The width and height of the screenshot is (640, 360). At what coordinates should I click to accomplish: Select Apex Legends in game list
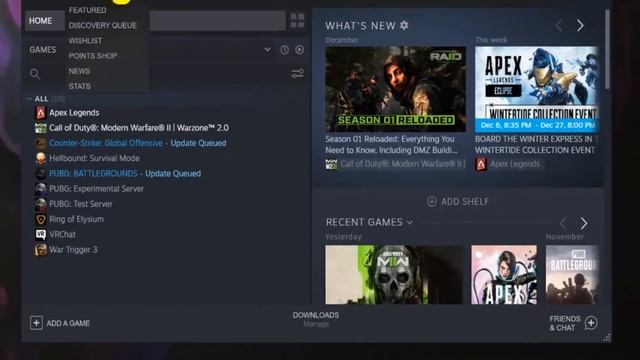(x=74, y=113)
